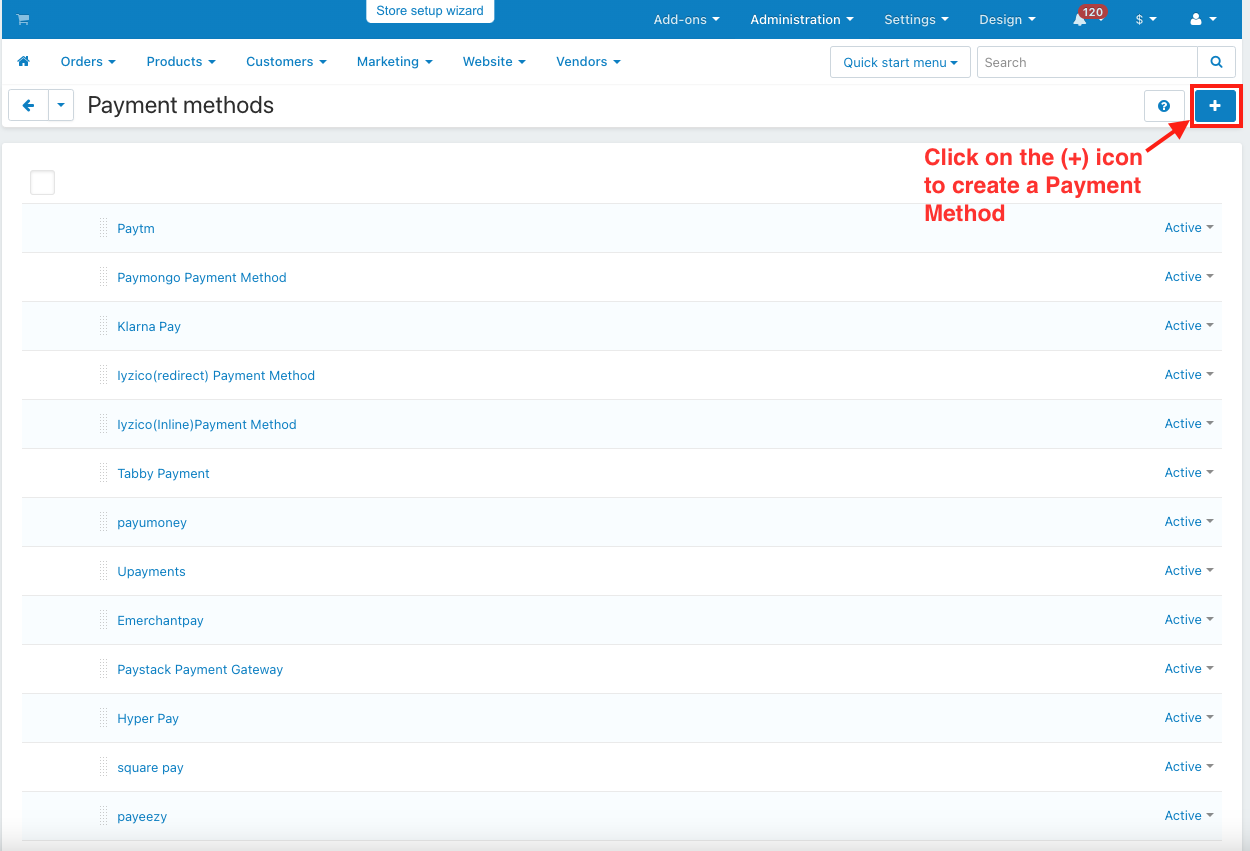Open the Add-ons menu
Image resolution: width=1250 pixels, height=851 pixels.
[686, 20]
